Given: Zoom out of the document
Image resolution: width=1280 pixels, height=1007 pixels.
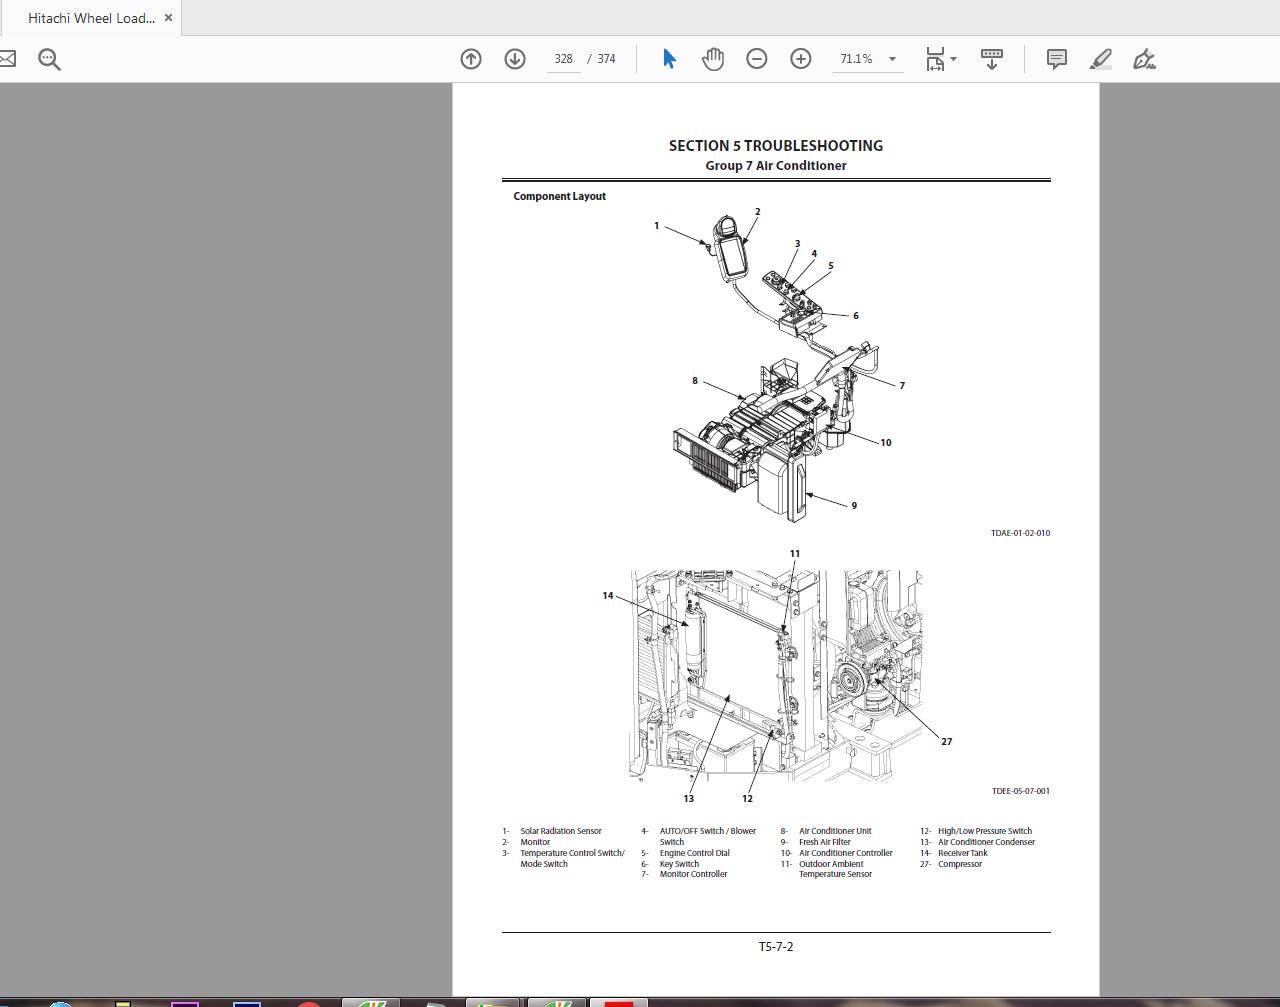Looking at the screenshot, I should click(x=757, y=59).
